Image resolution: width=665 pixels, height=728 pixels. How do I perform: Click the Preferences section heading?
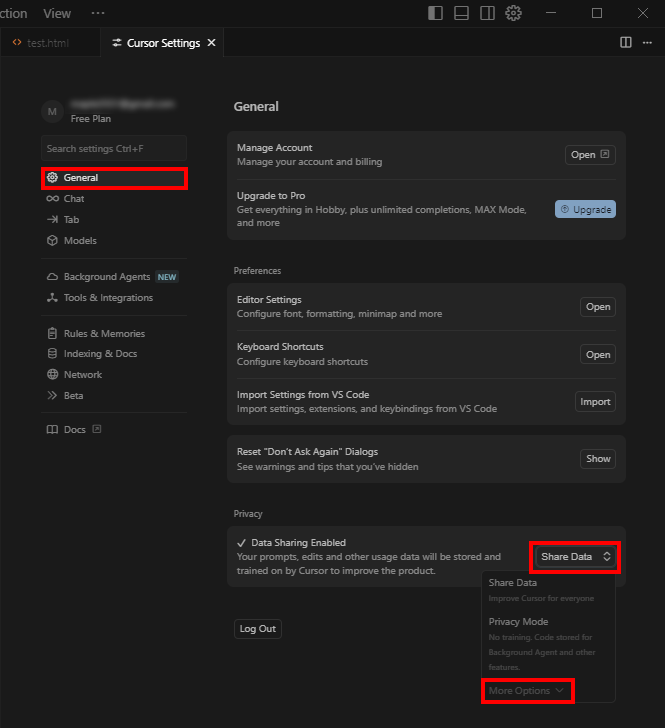[257, 271]
